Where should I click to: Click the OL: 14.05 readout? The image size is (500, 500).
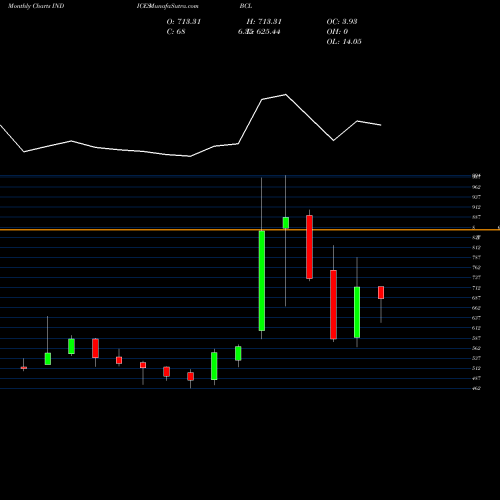pos(344,41)
